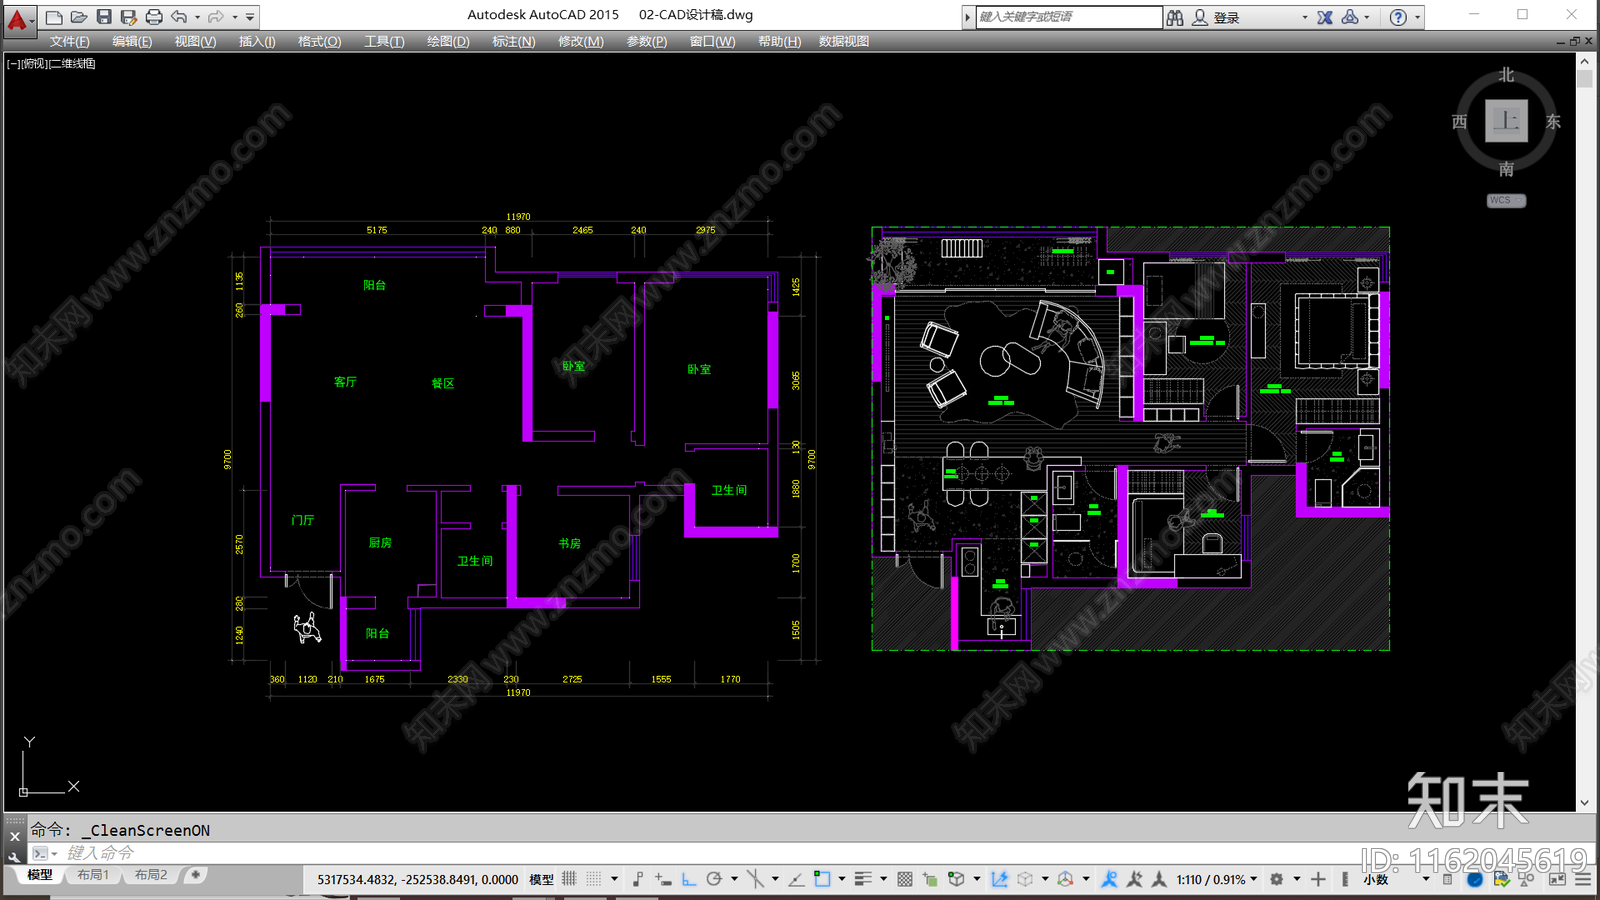Open the WCS coordinate system dropdown

(x=1506, y=200)
